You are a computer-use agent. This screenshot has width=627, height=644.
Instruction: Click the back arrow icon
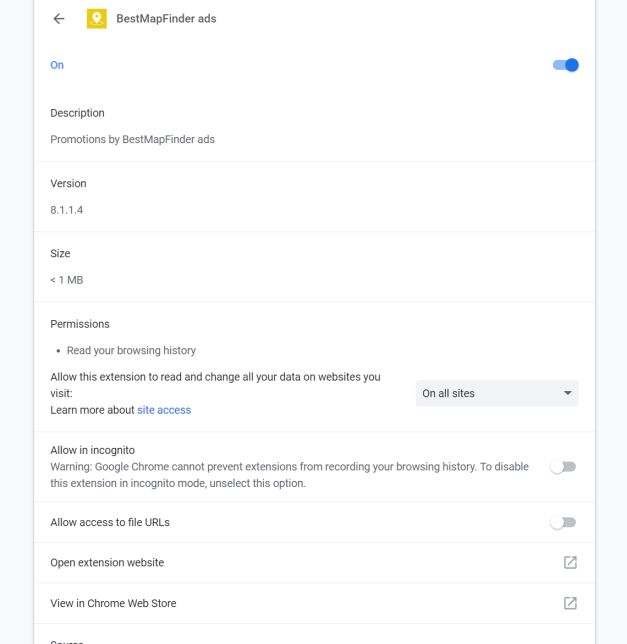[59, 19]
